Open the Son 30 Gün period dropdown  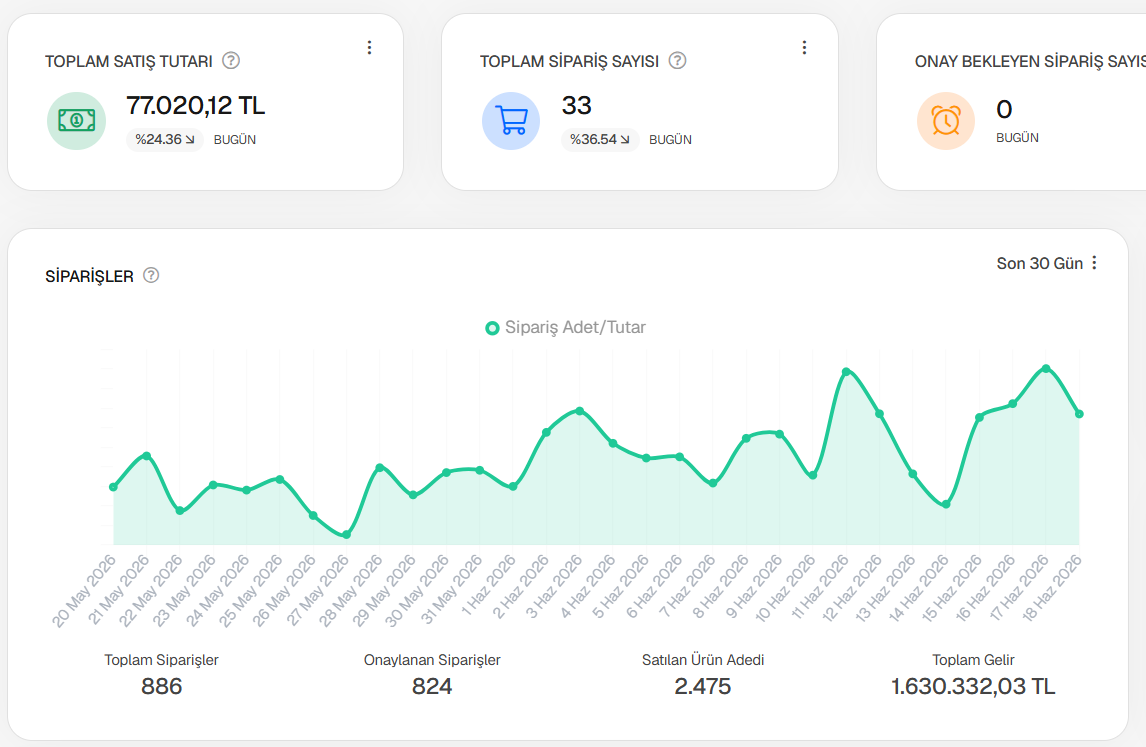click(x=1047, y=263)
